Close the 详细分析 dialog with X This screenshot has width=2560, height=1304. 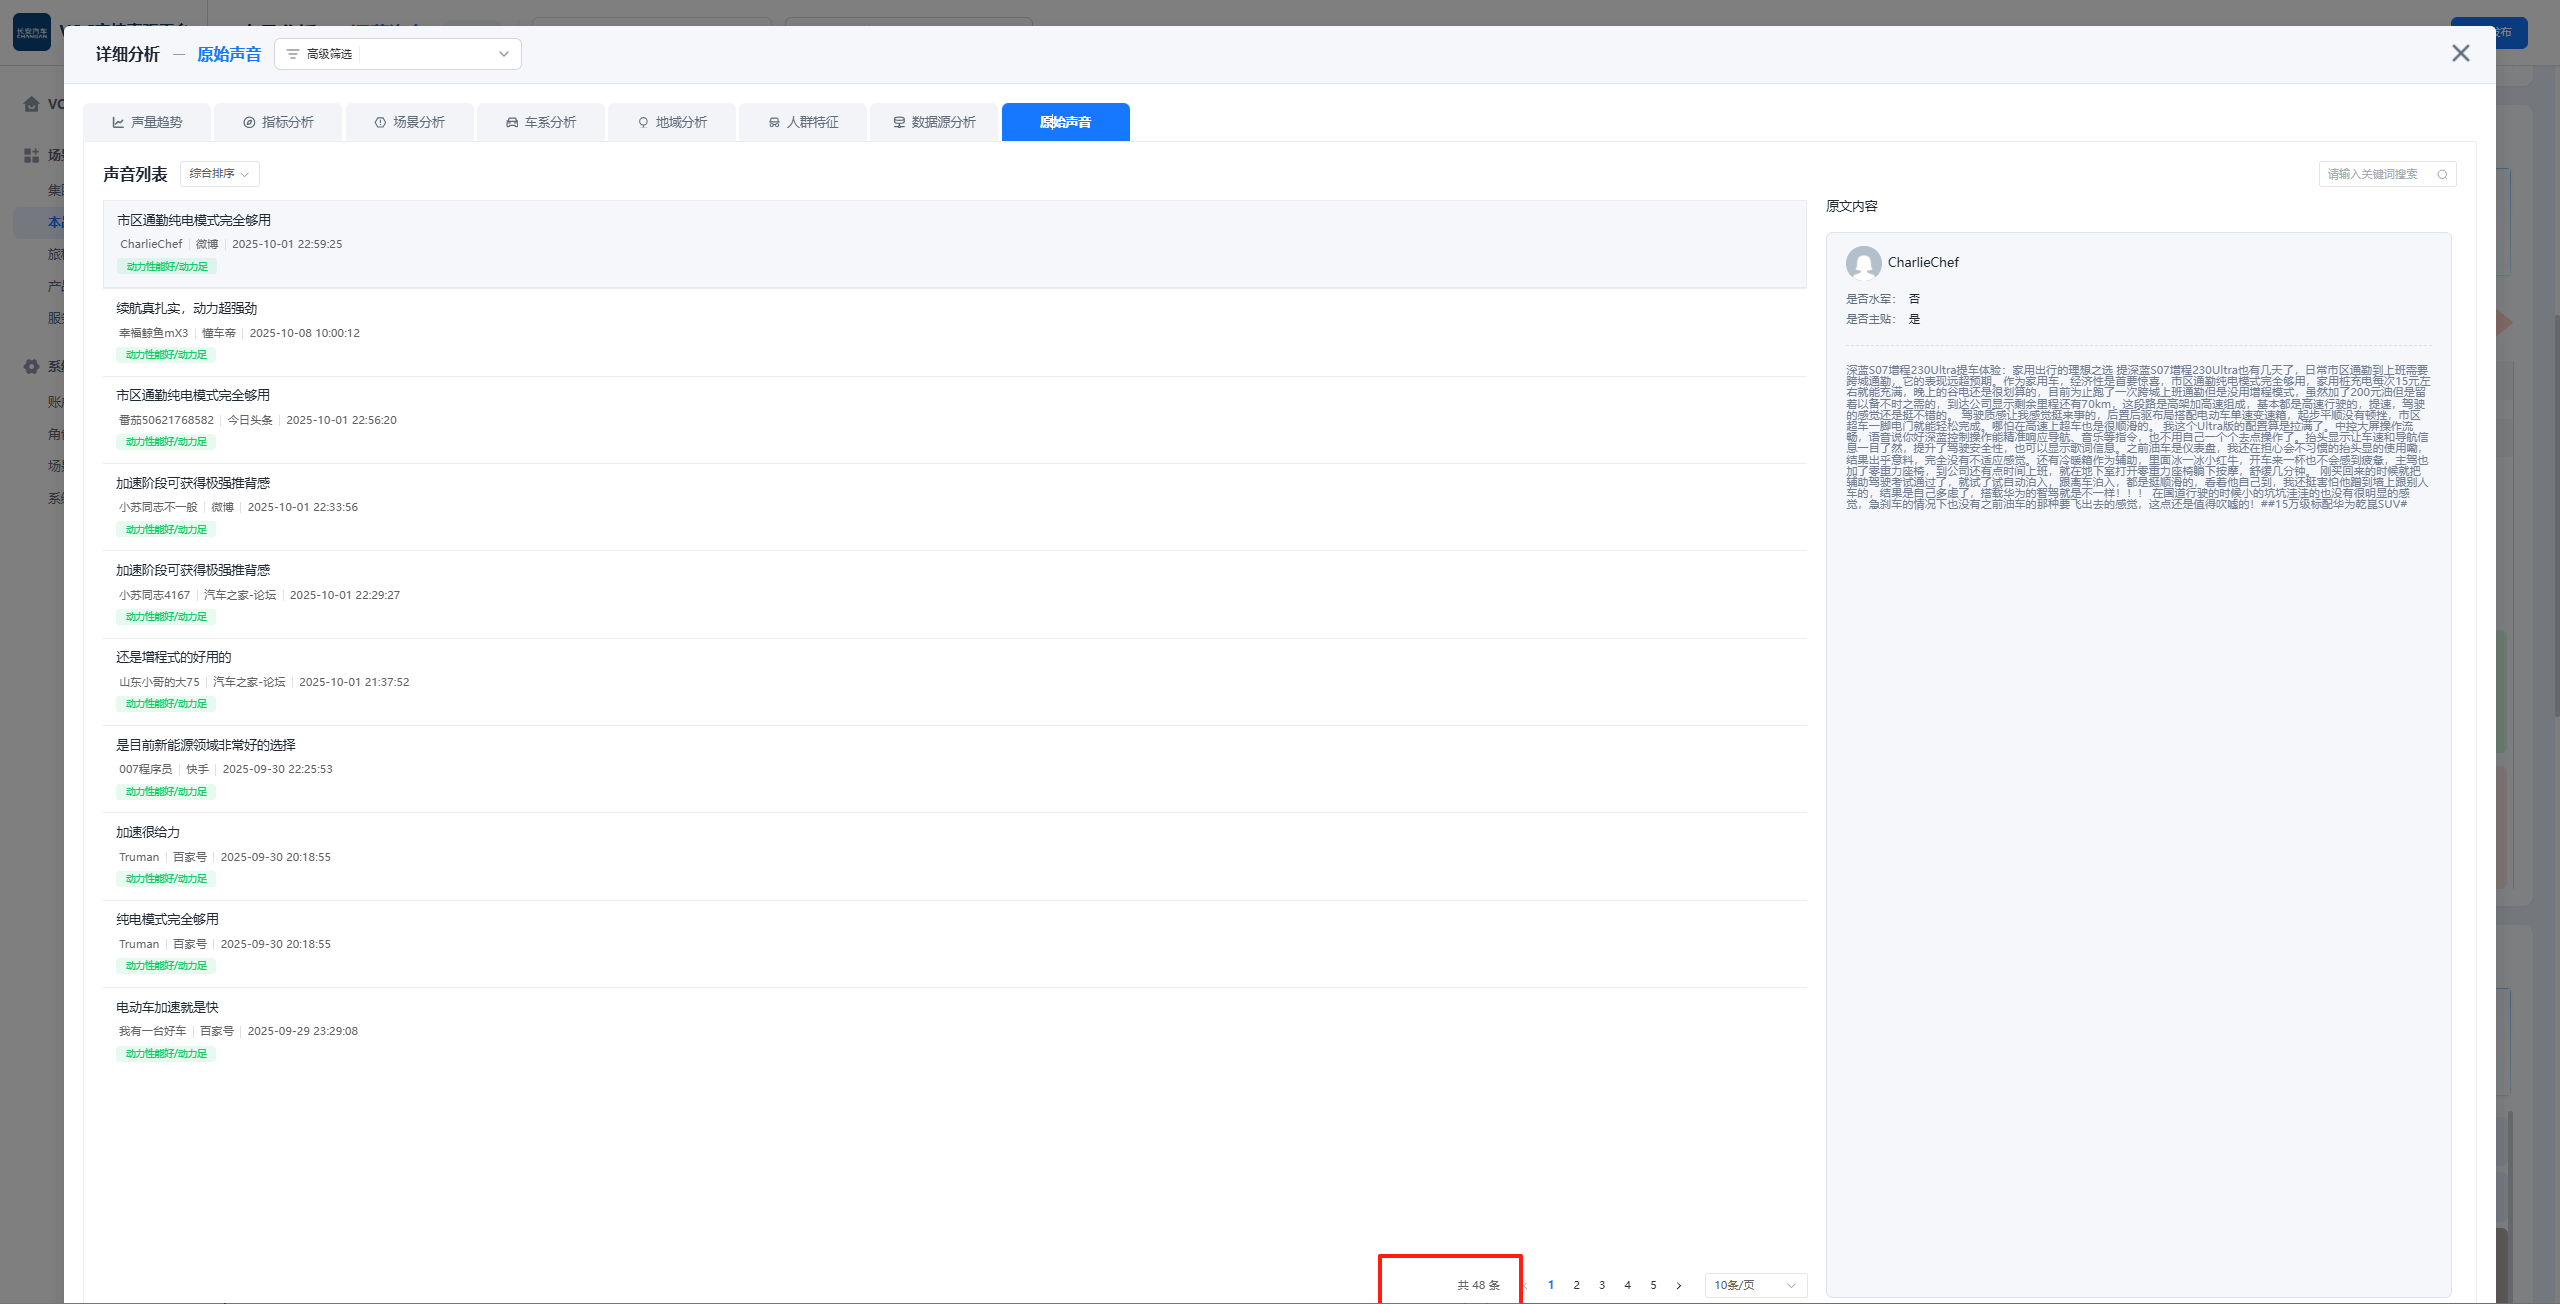[x=2460, y=54]
